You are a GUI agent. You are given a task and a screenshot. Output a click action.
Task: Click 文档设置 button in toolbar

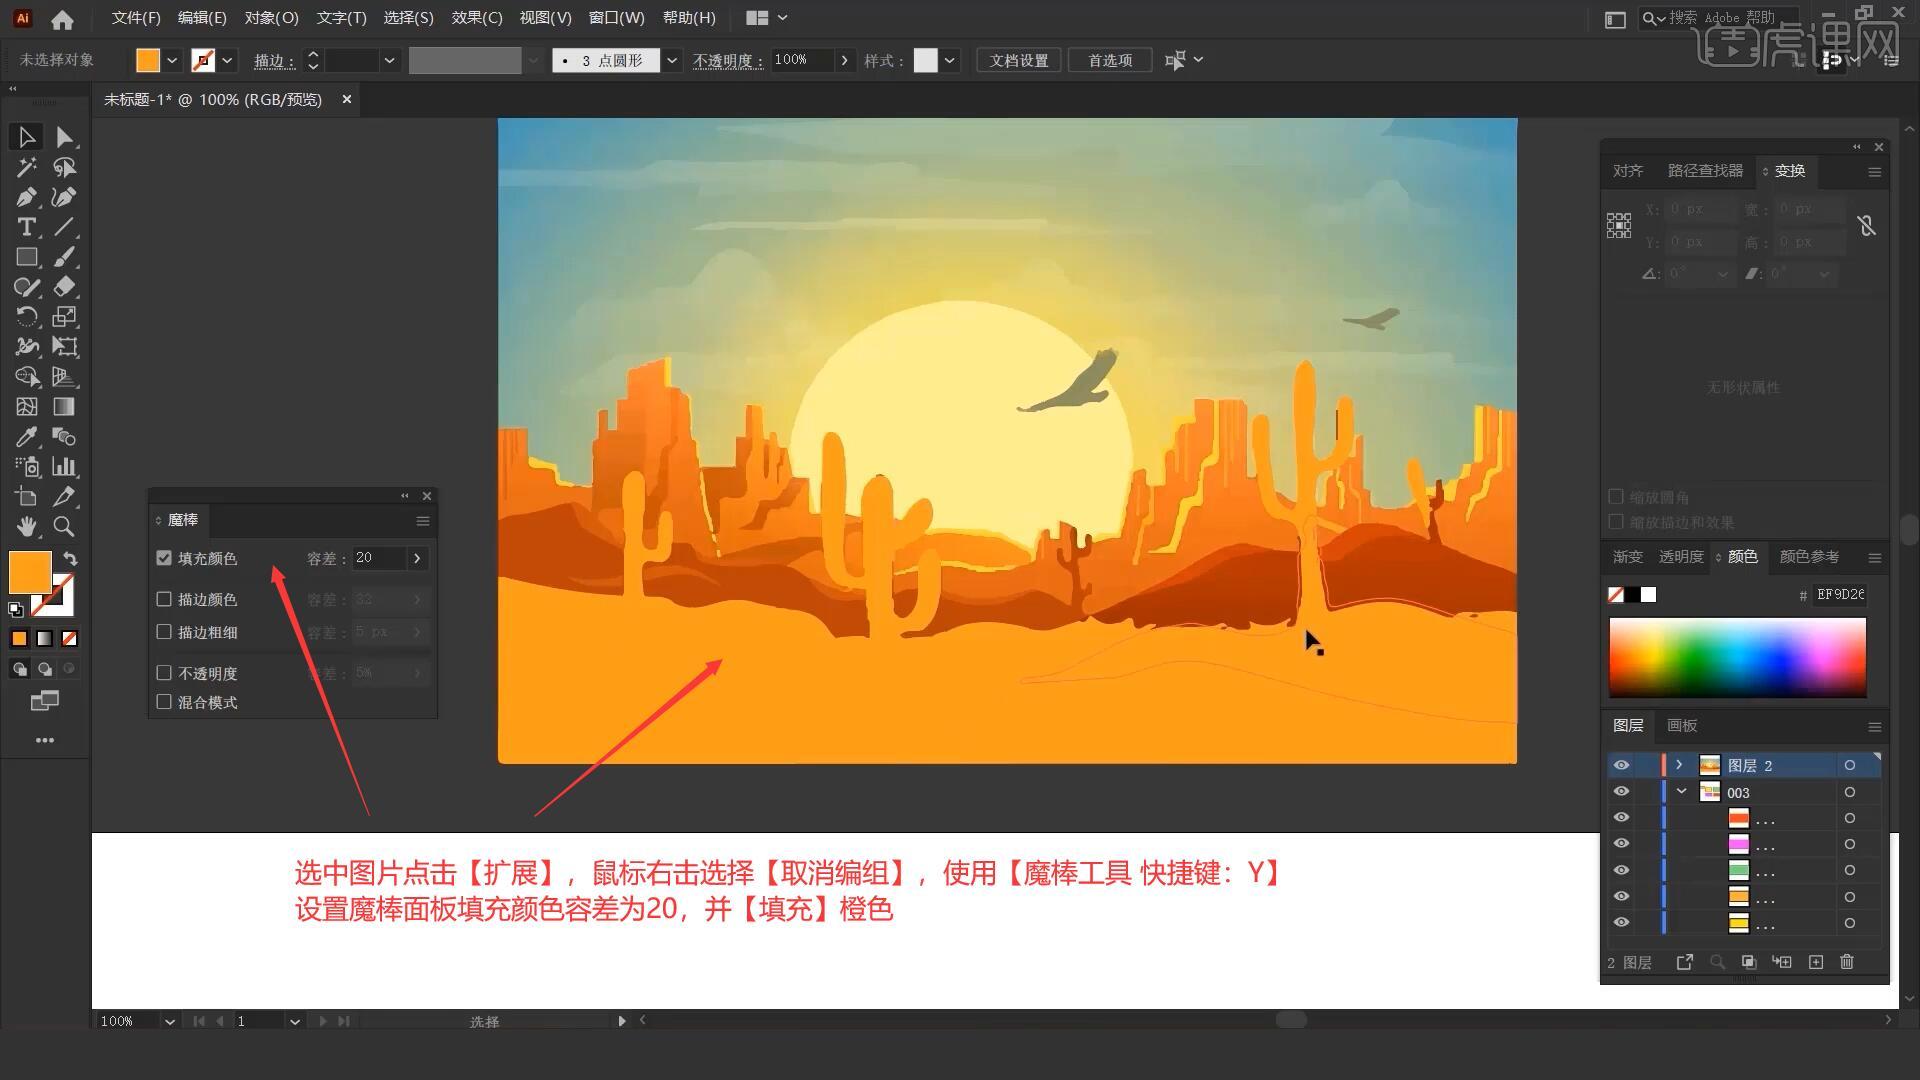[x=1022, y=59]
